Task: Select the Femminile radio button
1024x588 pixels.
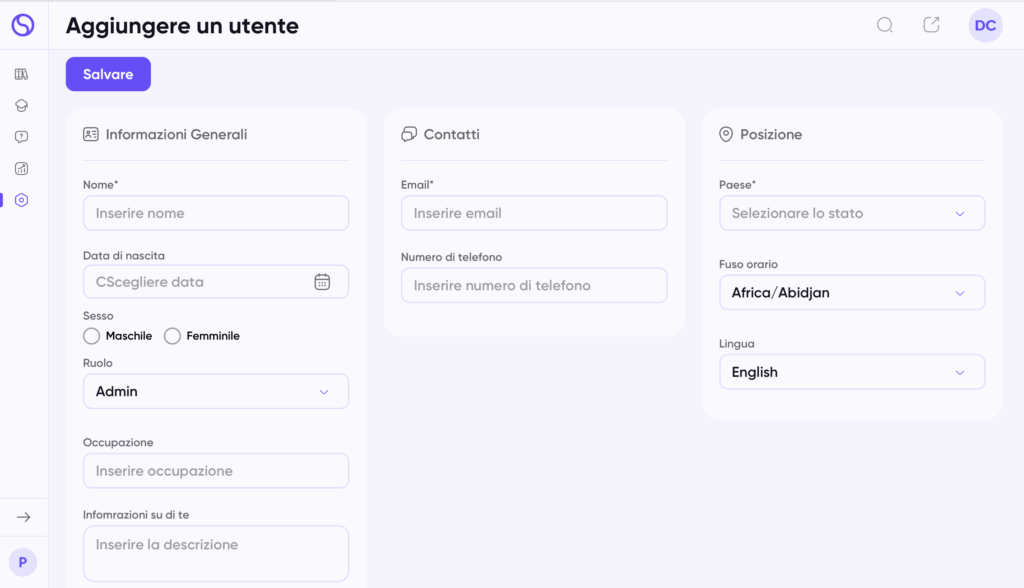Action: (x=172, y=336)
